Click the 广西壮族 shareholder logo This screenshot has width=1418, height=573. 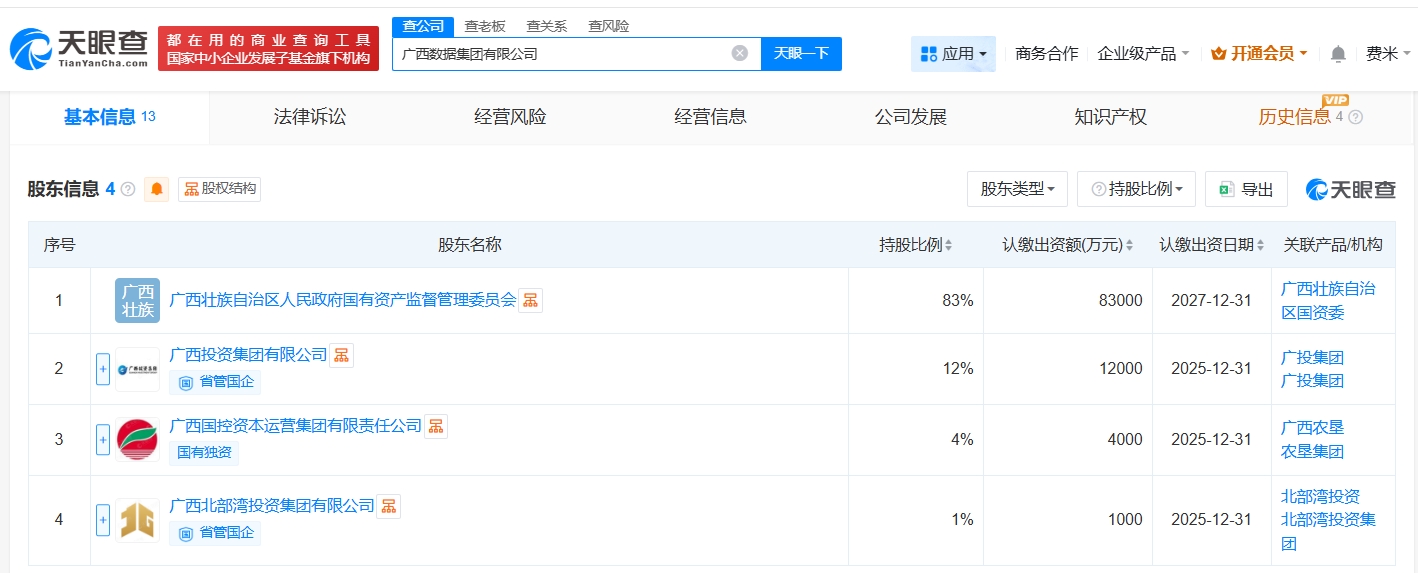137,300
